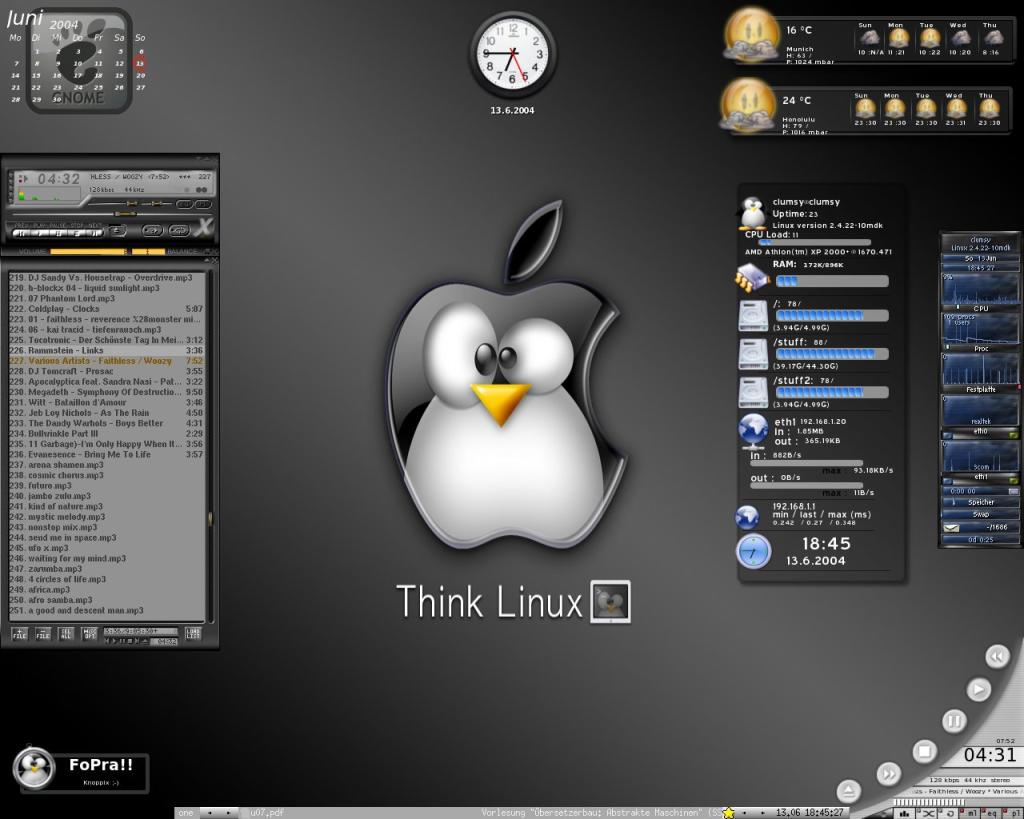Viewport: 1024px width, 819px height.
Task: Click the Tux penguin icon in system monitor
Action: [753, 214]
